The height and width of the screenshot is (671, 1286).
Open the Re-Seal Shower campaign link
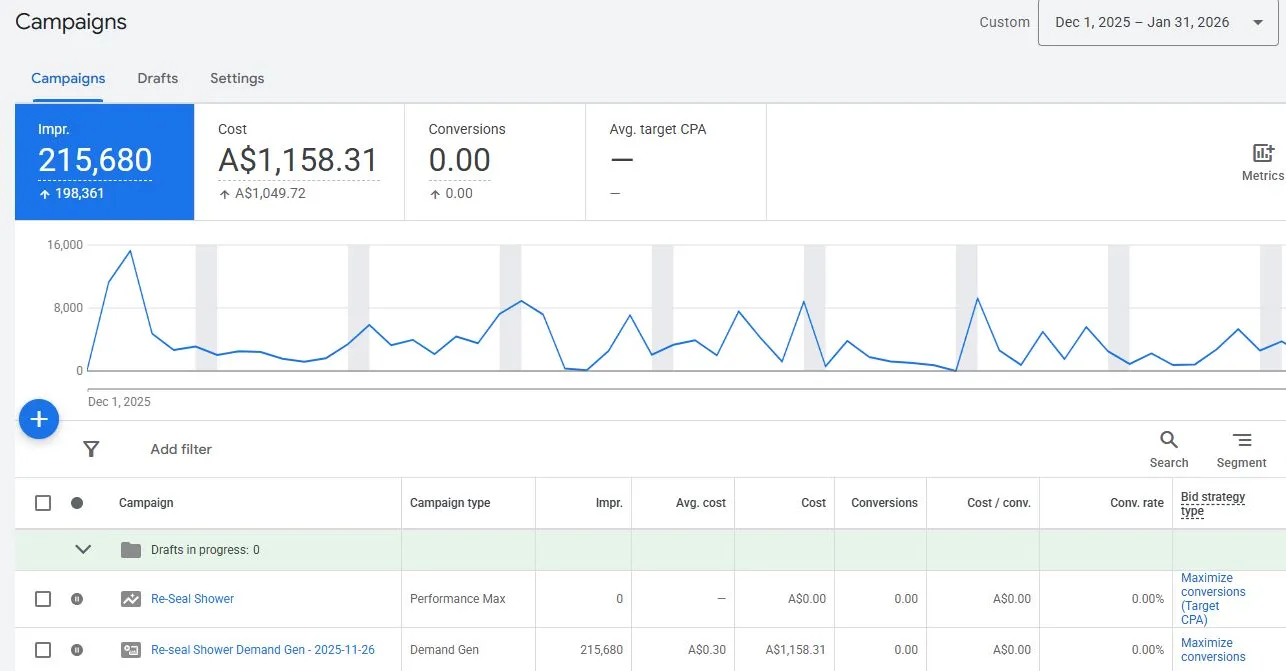pyautogui.click(x=192, y=598)
